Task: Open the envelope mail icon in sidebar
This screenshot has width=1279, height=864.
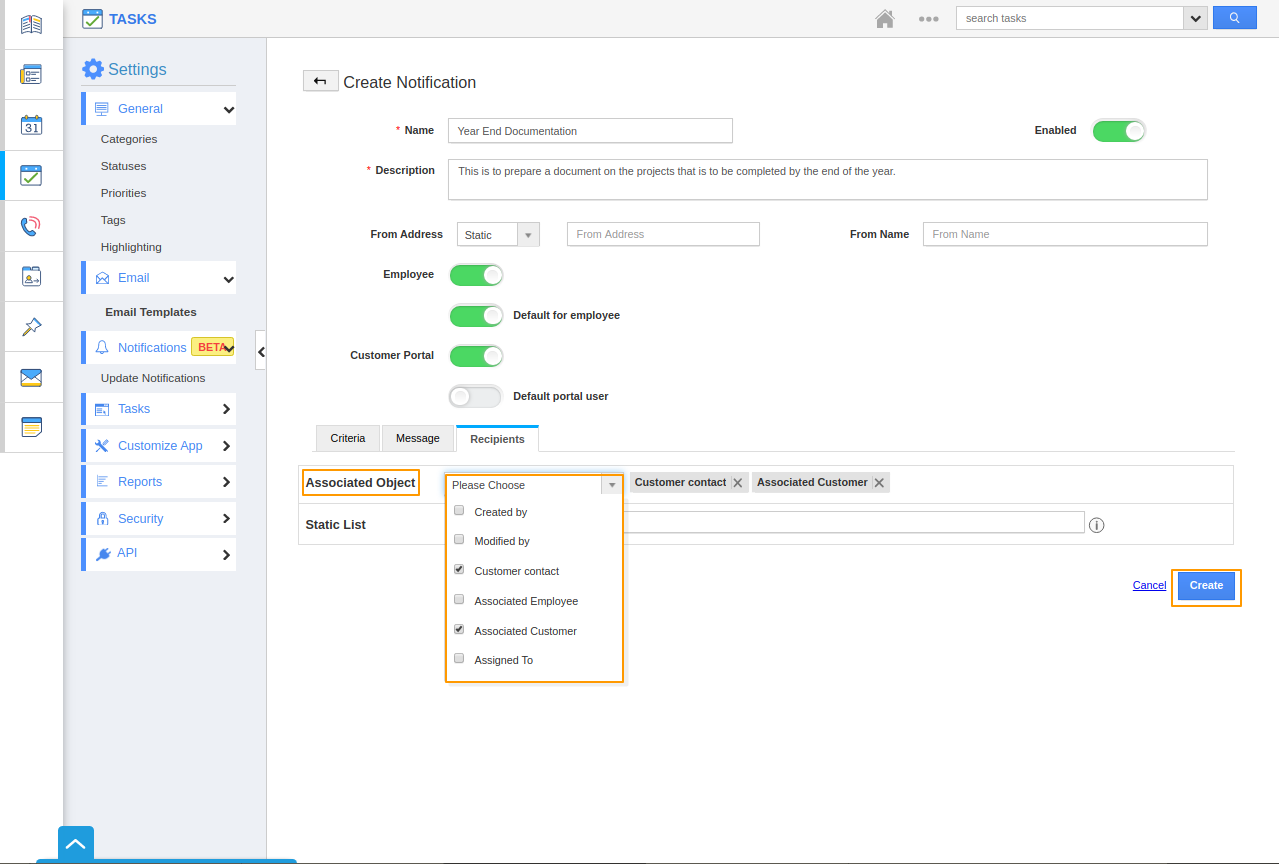Action: click(31, 377)
